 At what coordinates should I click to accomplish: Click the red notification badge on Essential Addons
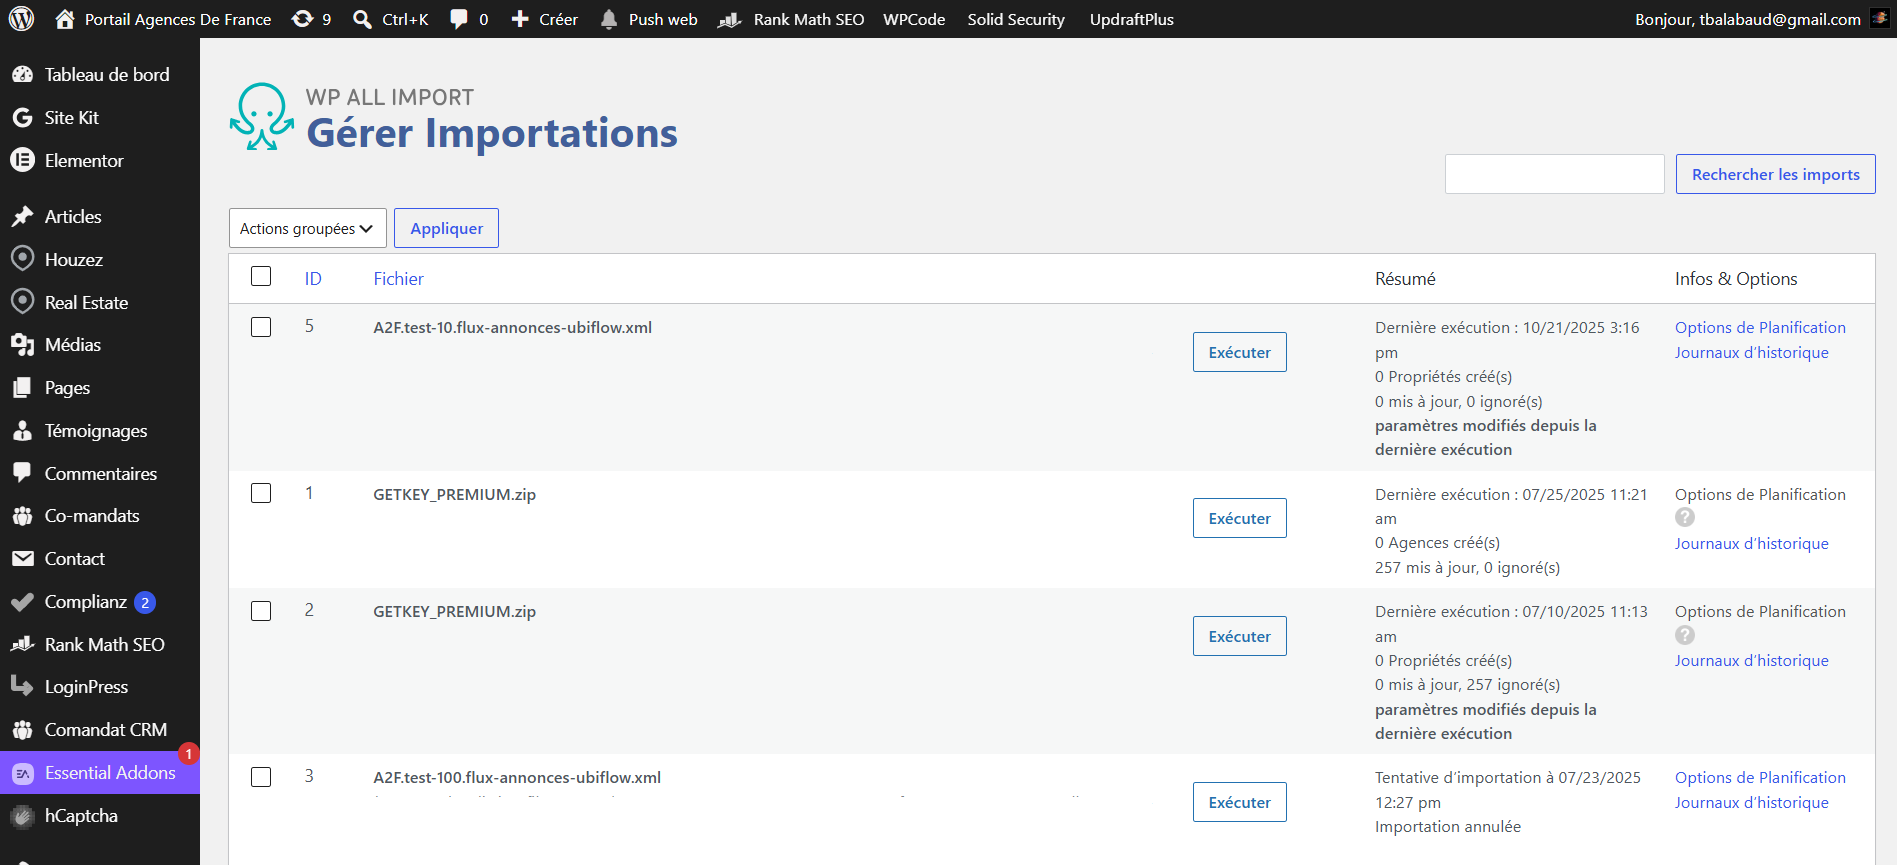(188, 754)
